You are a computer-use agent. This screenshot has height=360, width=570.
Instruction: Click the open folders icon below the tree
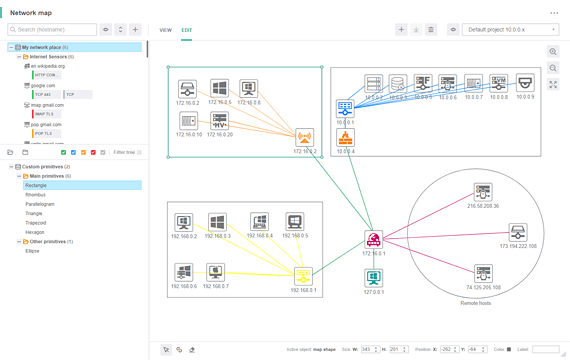coord(10,152)
